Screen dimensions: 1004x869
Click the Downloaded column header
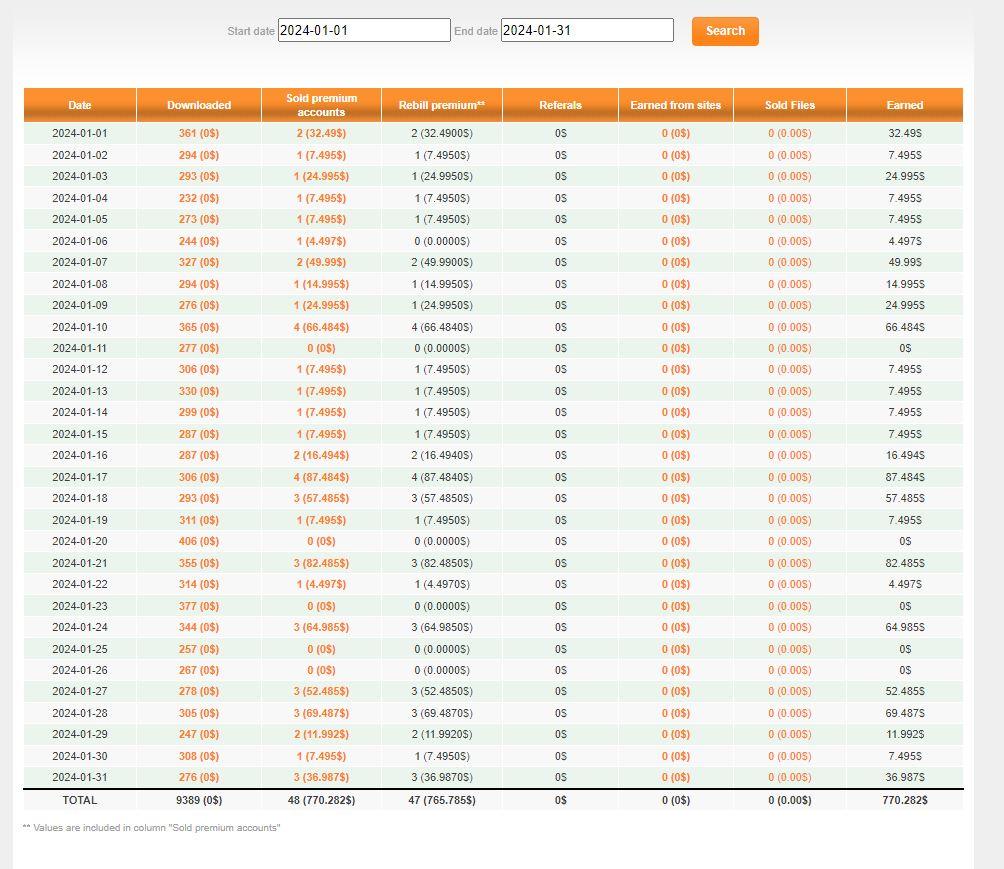click(x=199, y=105)
